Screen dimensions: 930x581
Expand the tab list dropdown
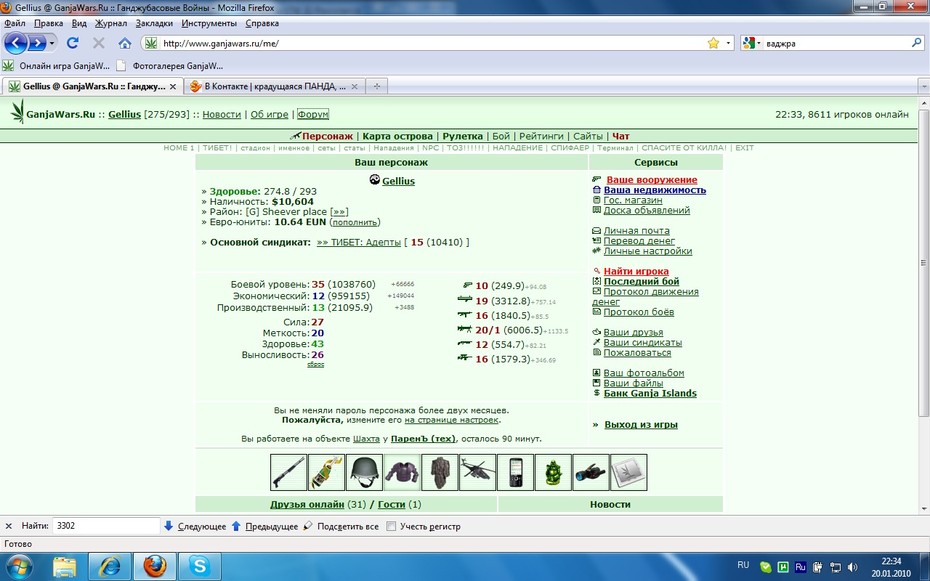tap(923, 87)
